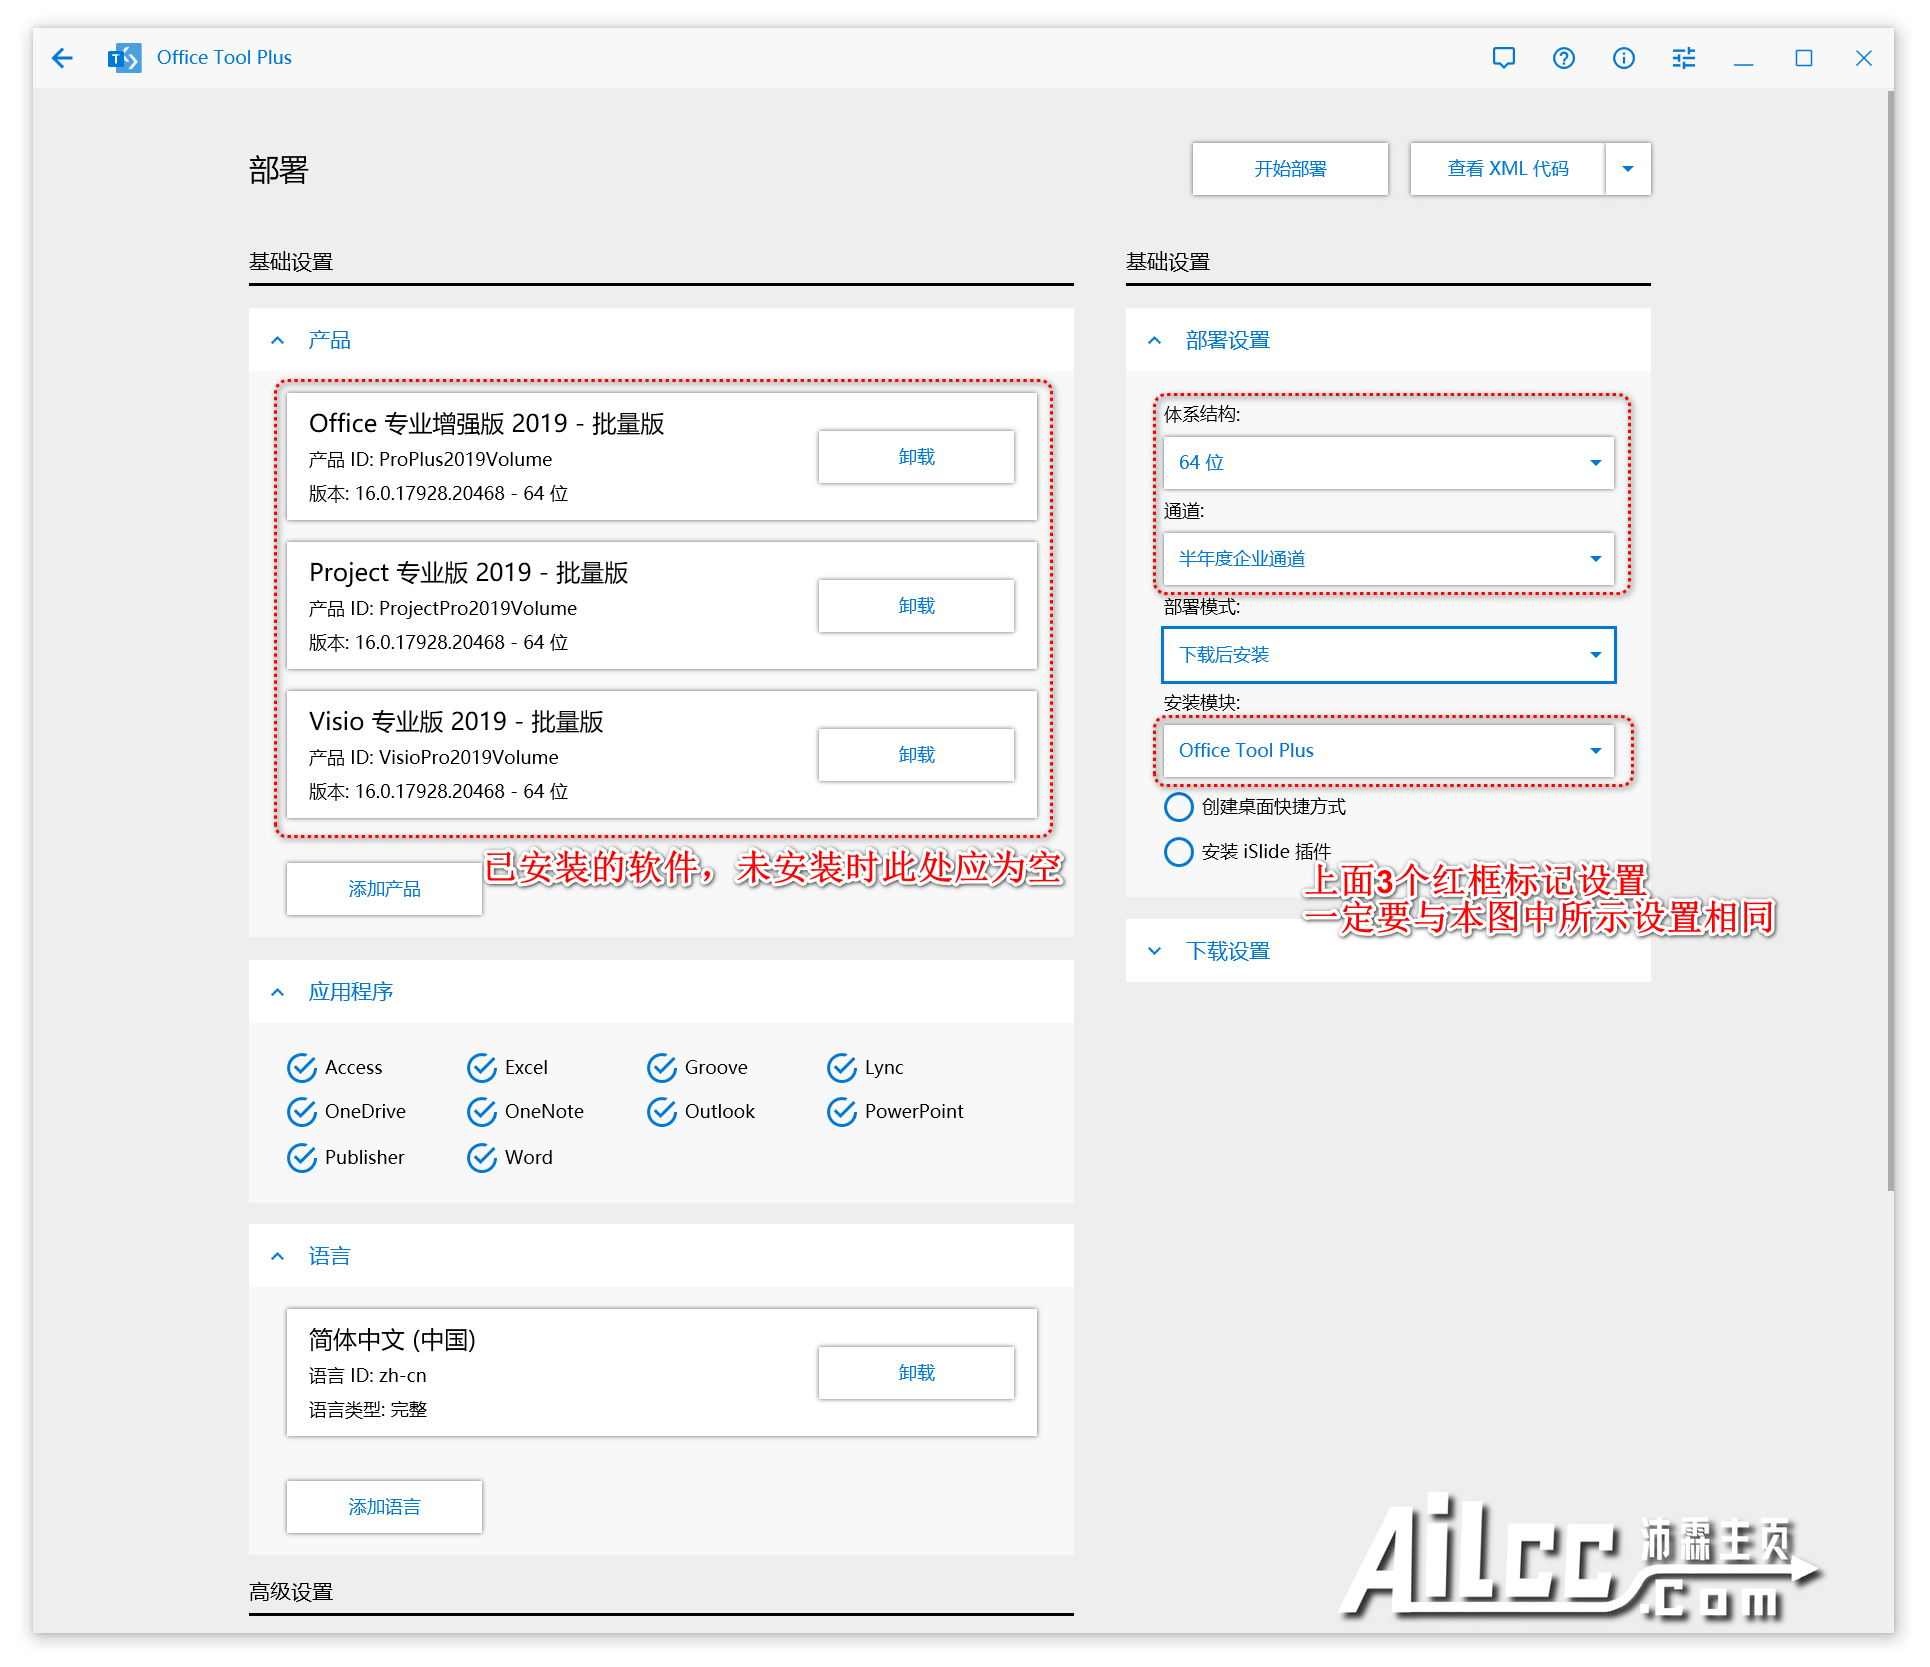Click the 高级设置 heading
1930x1667 pixels.
tap(290, 1592)
